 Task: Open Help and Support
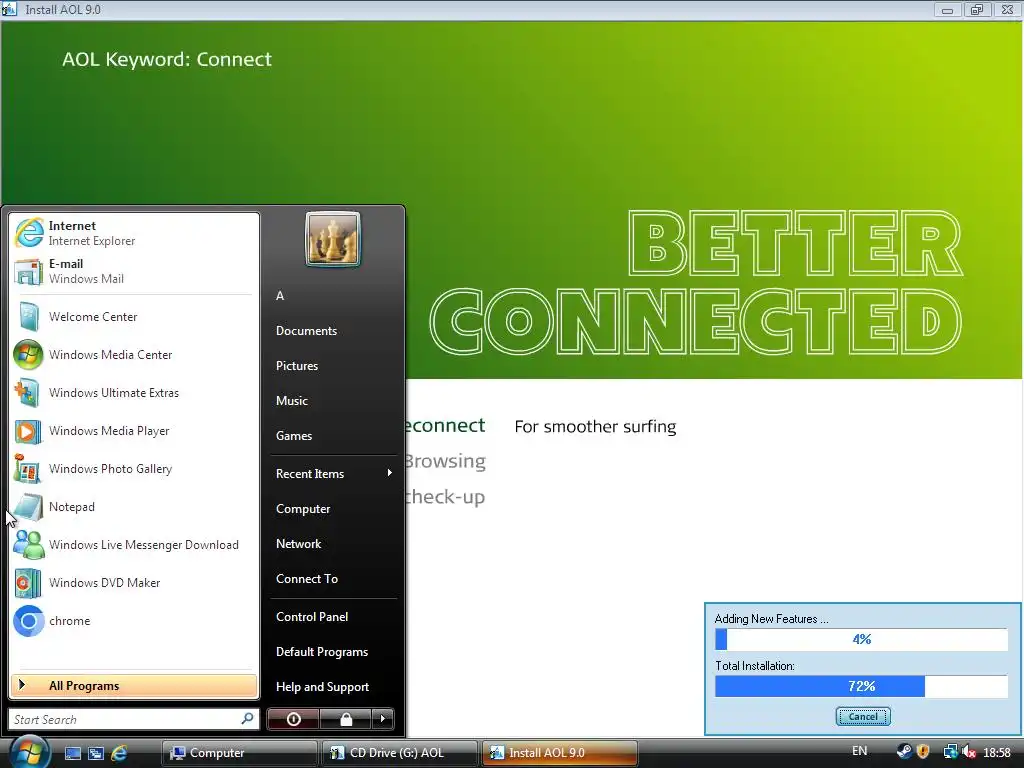(x=333, y=687)
